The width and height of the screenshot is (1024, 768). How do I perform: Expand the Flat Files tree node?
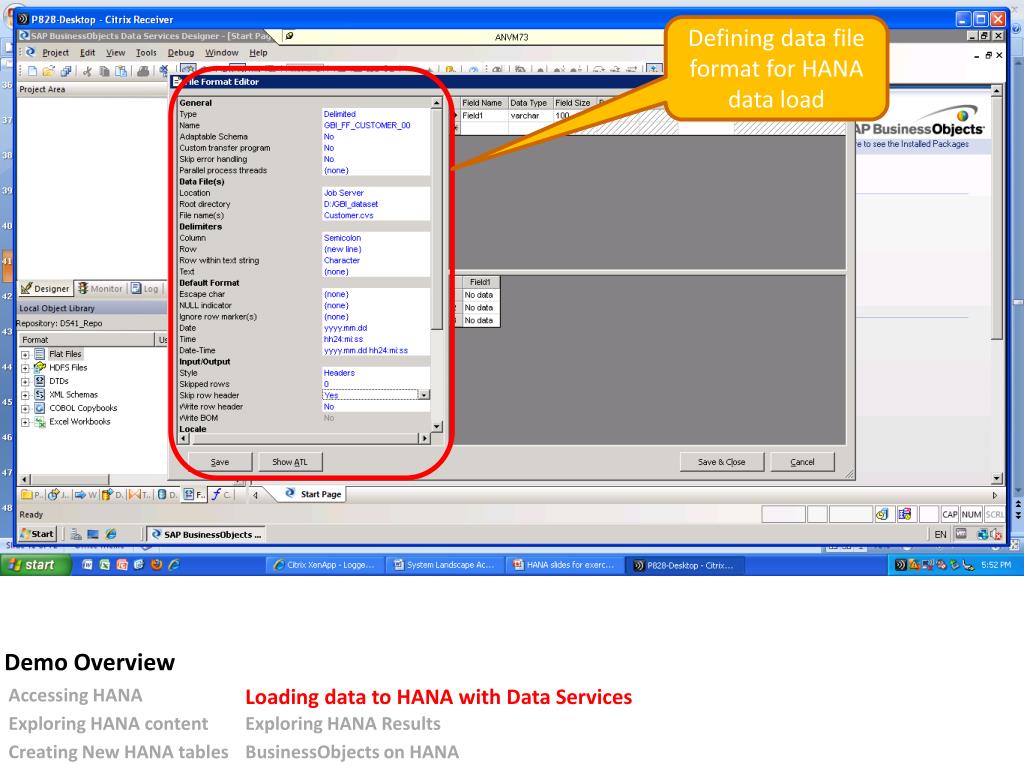[25, 355]
